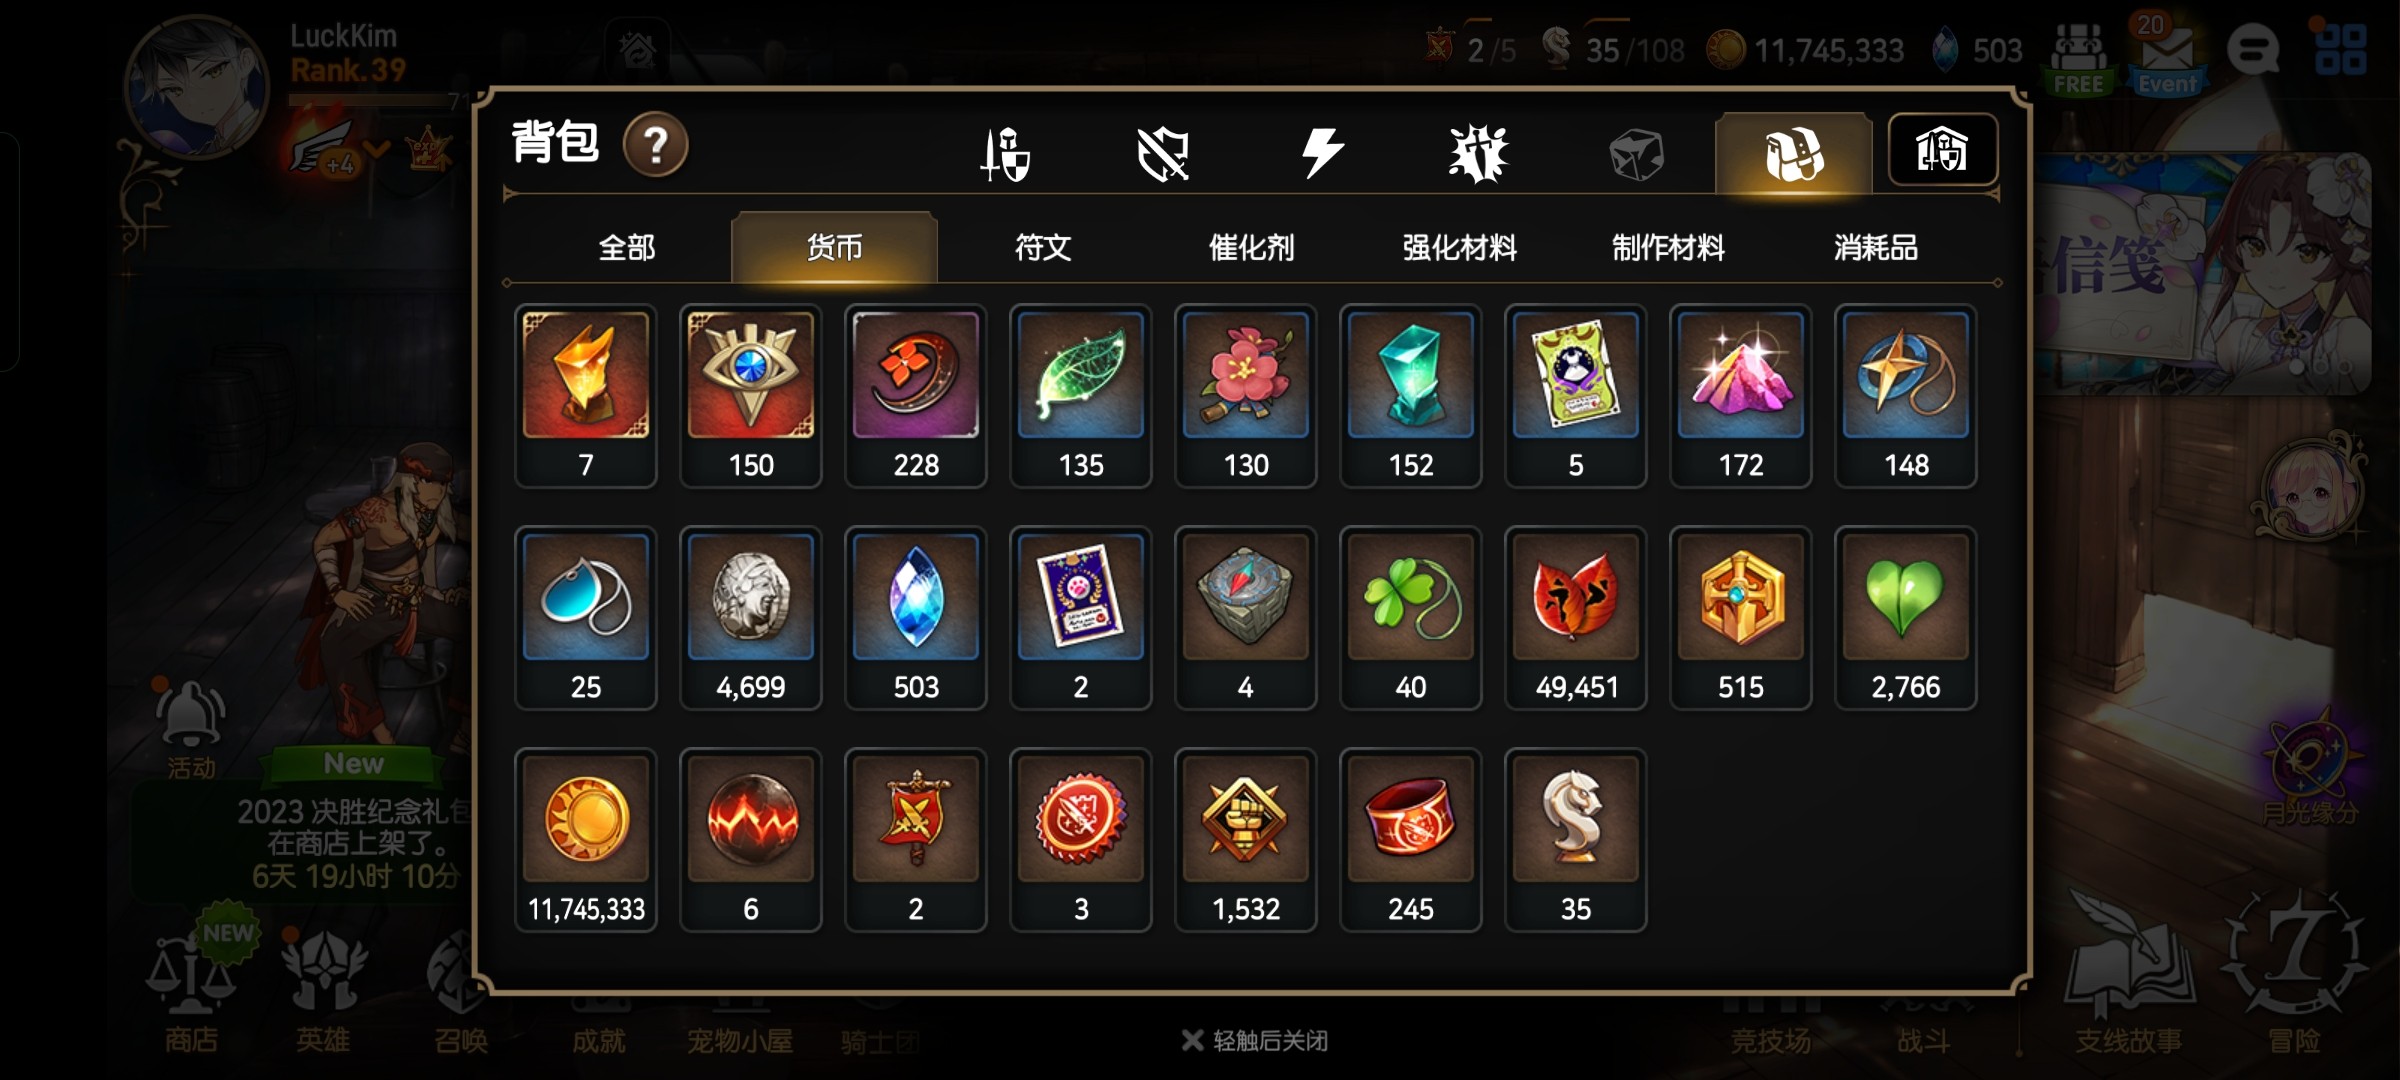
Task: Select the gold coin item with 11,745,333
Action: click(586, 840)
